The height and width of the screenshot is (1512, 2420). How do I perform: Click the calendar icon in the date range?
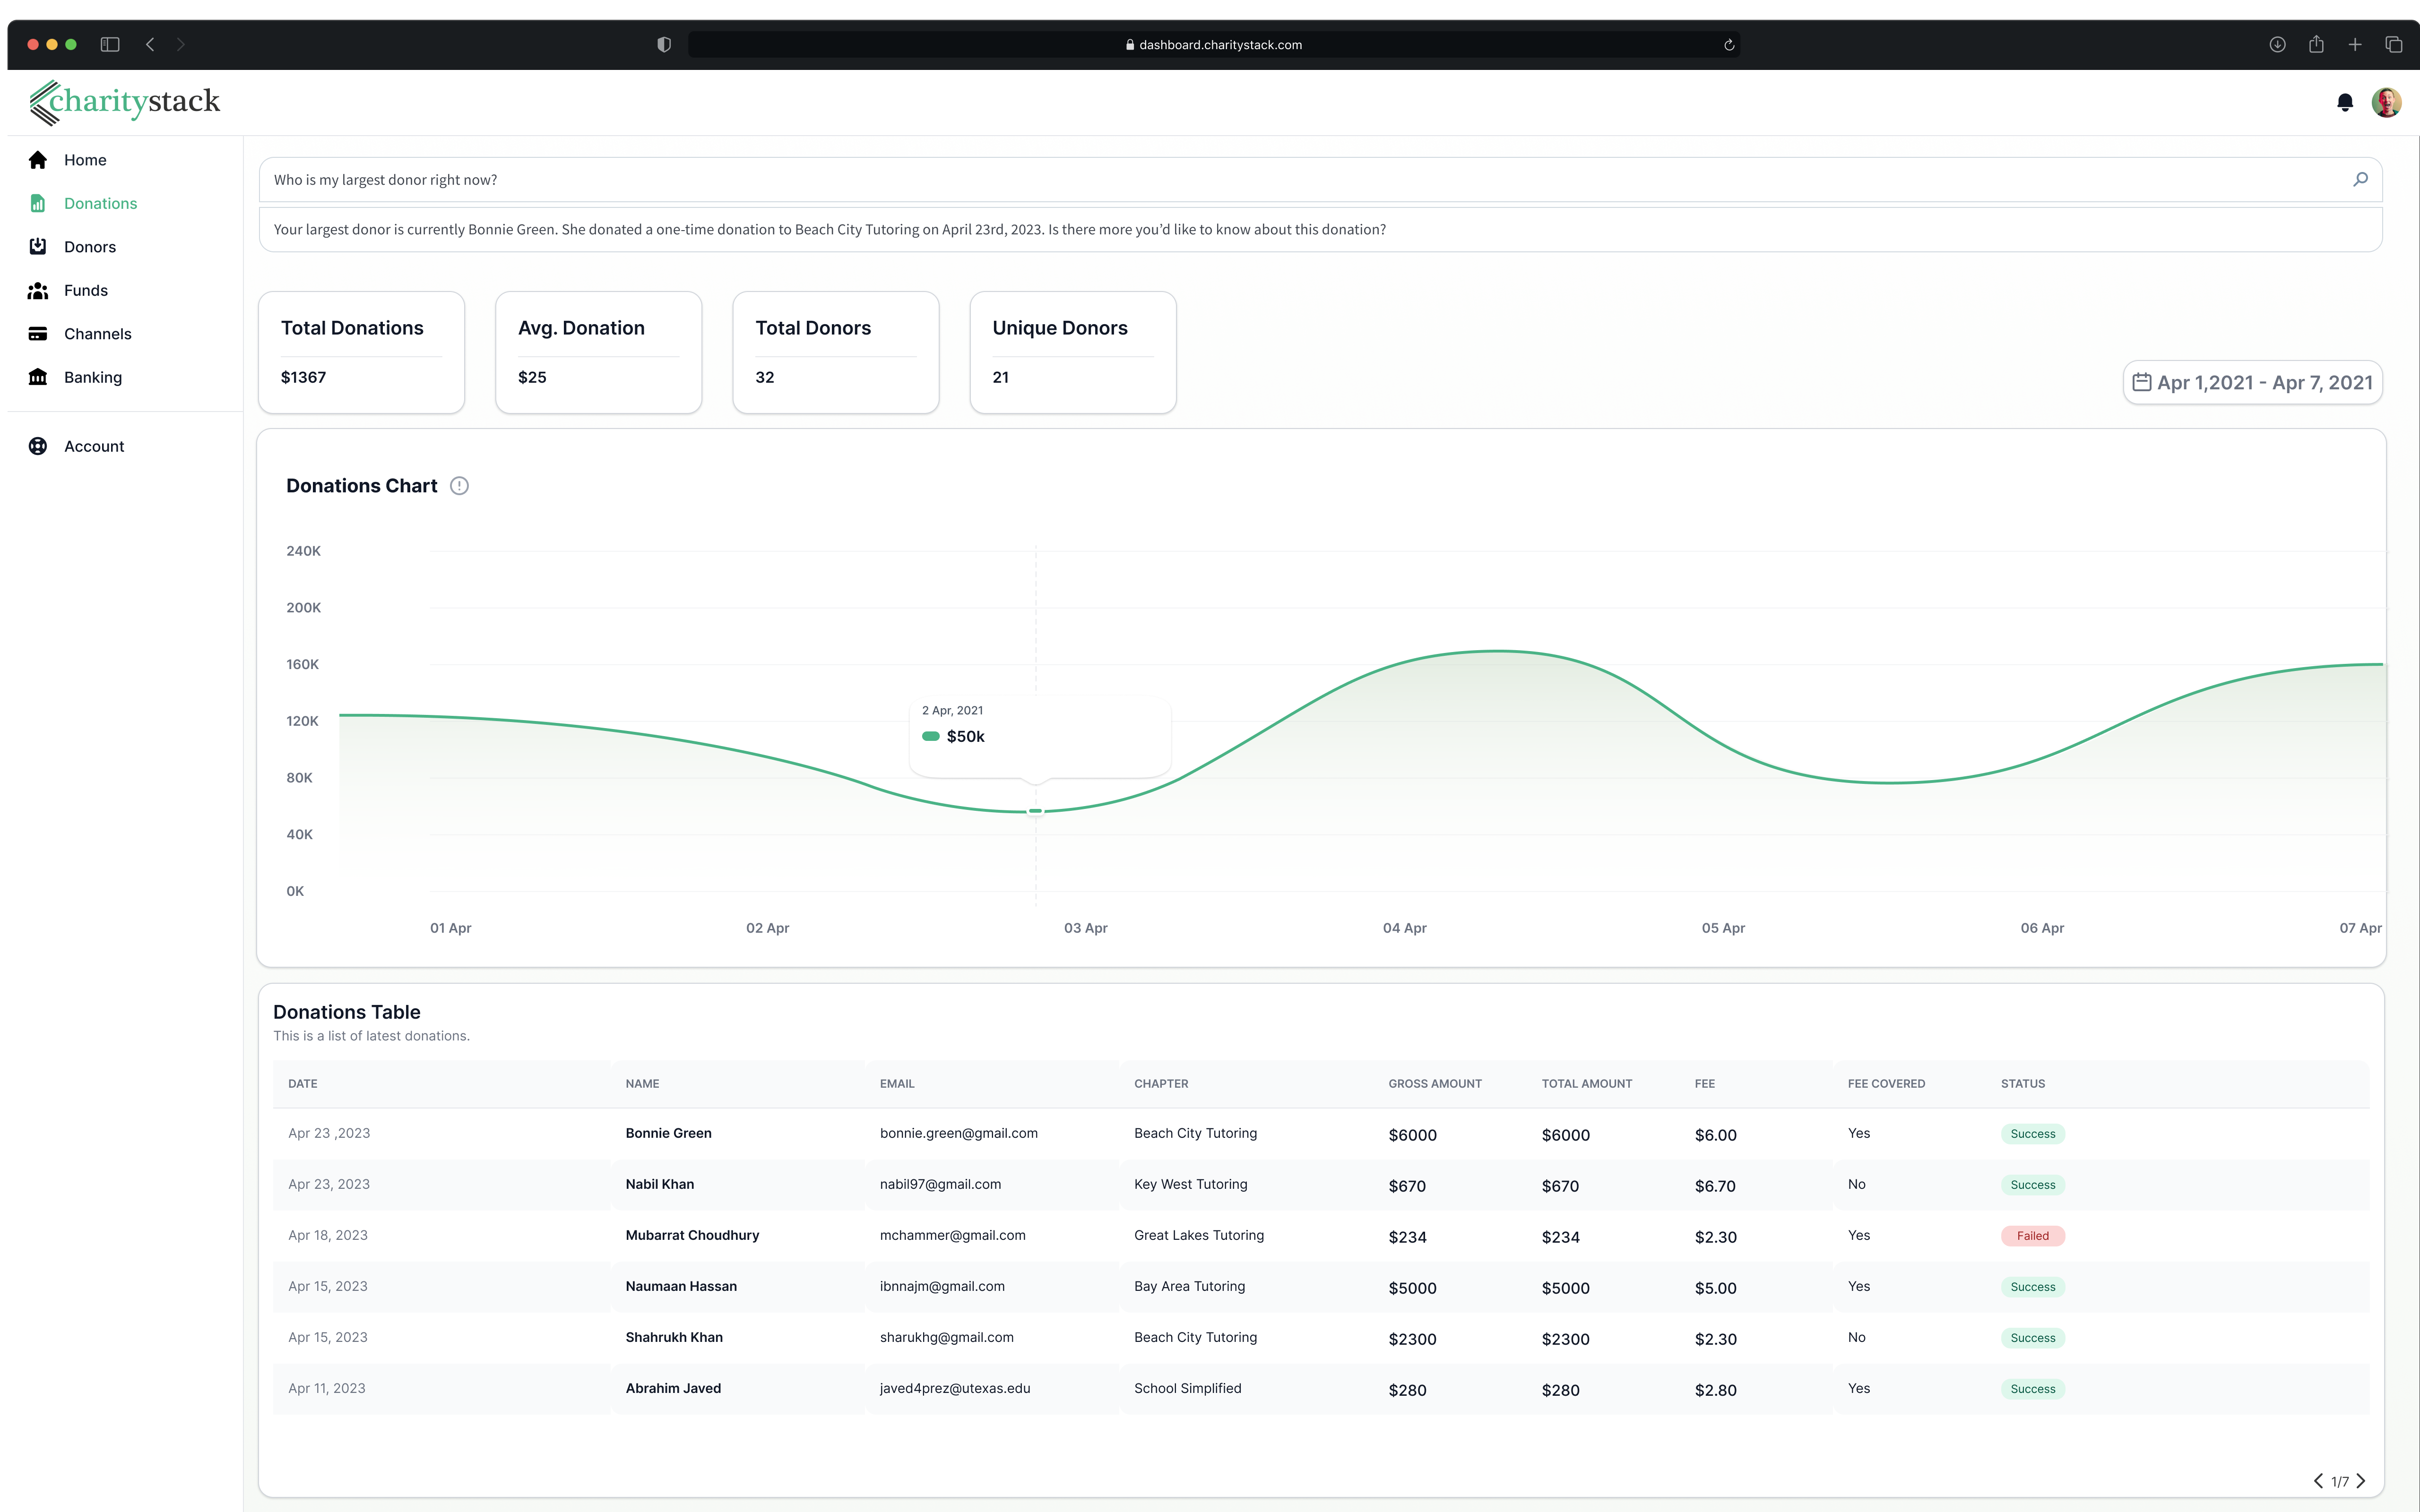coord(2141,382)
